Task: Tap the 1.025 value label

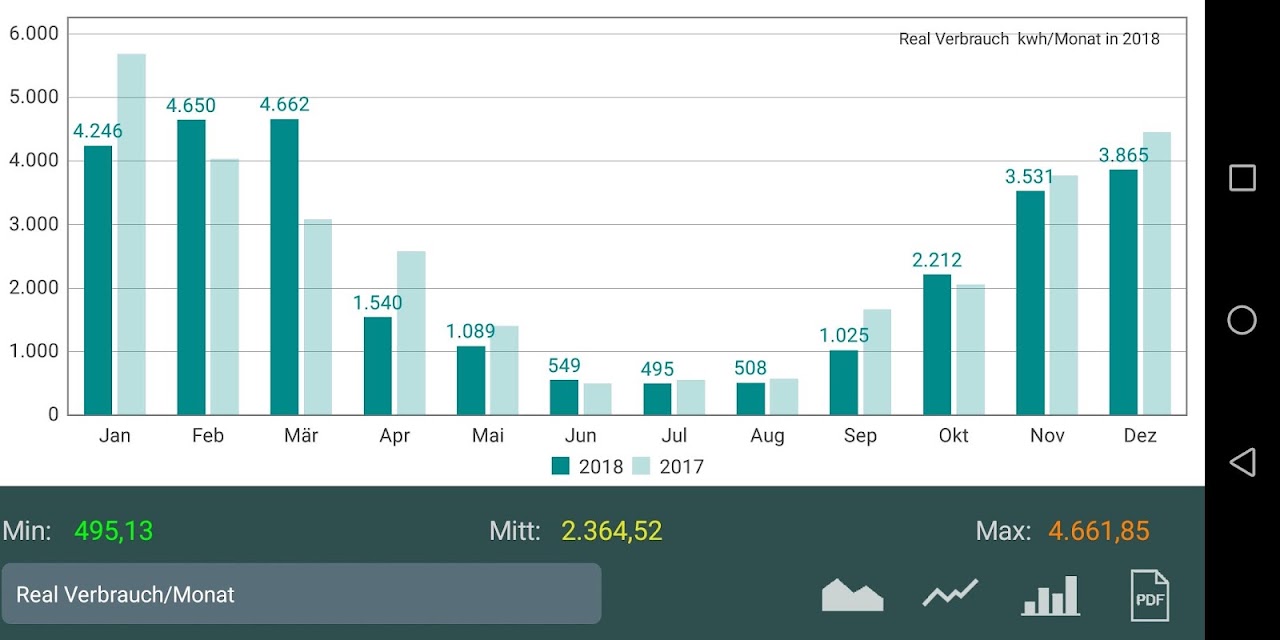Action: click(844, 336)
